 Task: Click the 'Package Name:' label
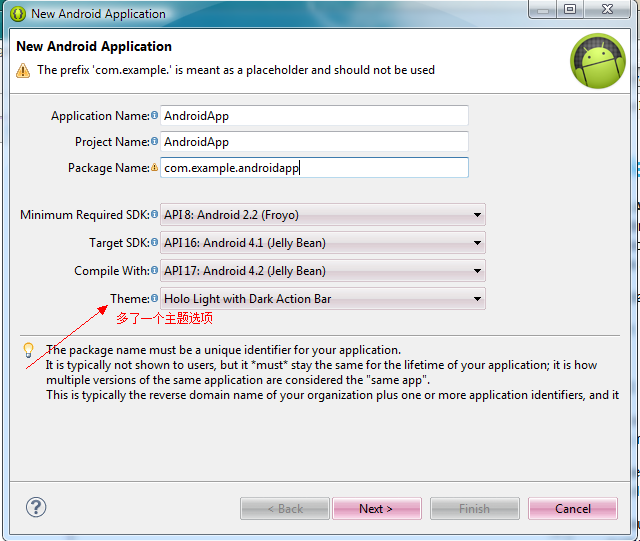coord(109,168)
